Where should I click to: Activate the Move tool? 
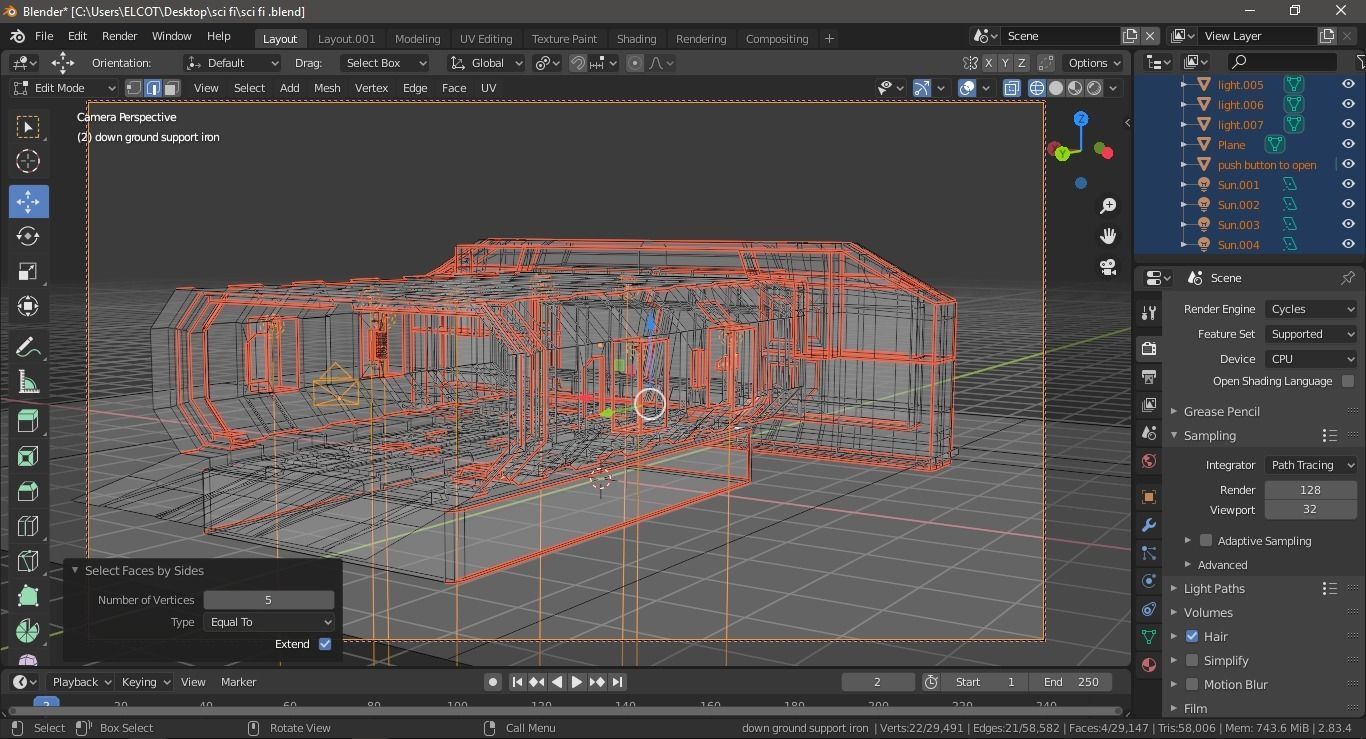pos(28,201)
